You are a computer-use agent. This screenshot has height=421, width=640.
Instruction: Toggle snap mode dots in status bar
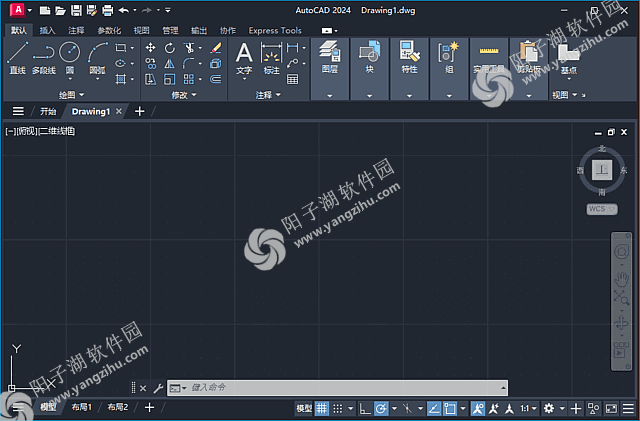[x=338, y=408]
